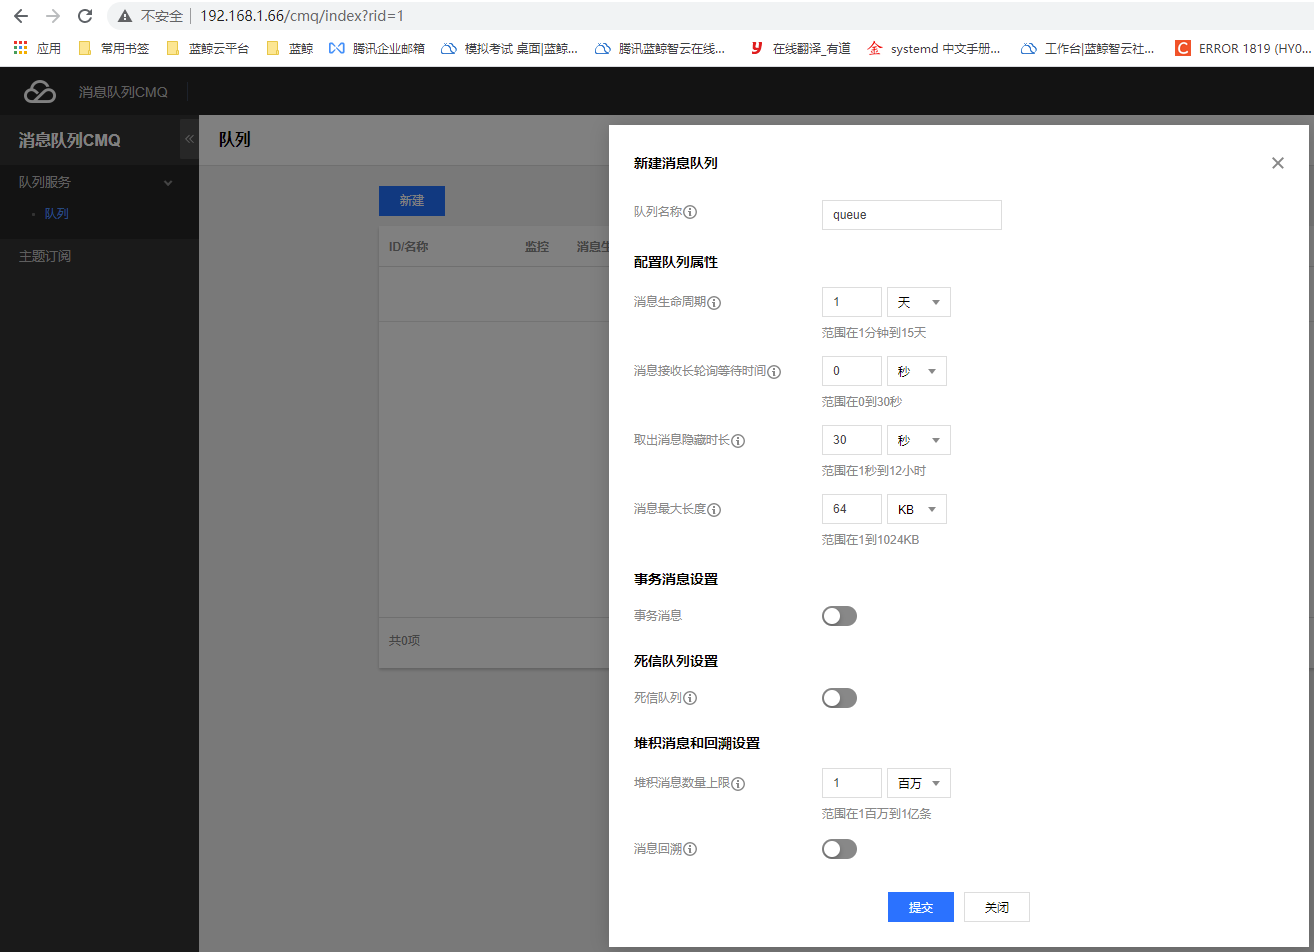Click the ID/名称 column header
1314x952 pixels.
tap(408, 247)
